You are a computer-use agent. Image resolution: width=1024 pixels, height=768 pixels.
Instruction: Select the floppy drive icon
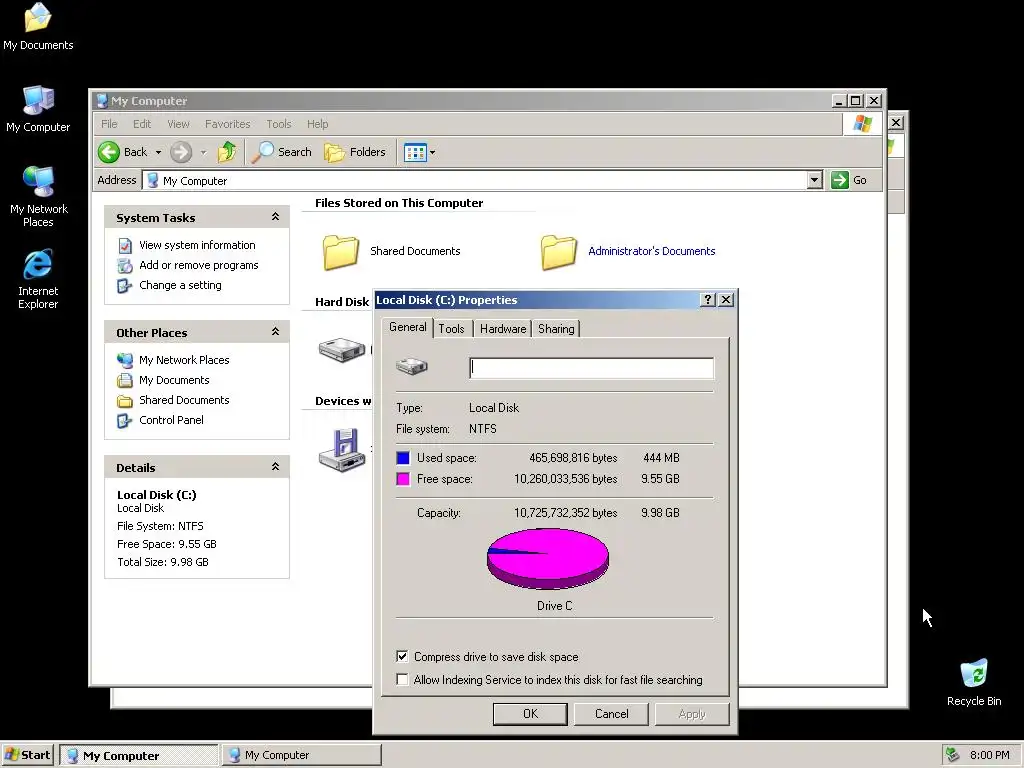342,449
